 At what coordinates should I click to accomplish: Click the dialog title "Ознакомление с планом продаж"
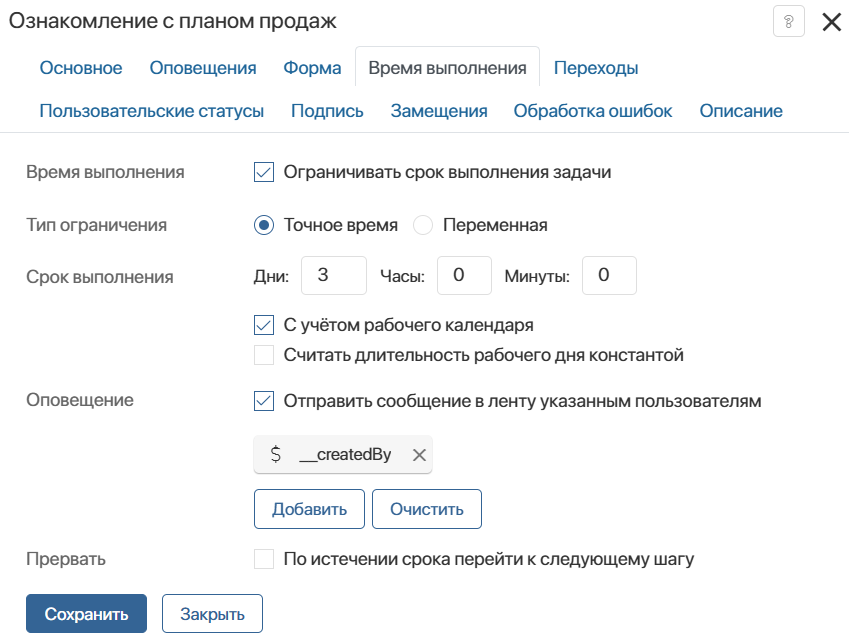coord(173,21)
